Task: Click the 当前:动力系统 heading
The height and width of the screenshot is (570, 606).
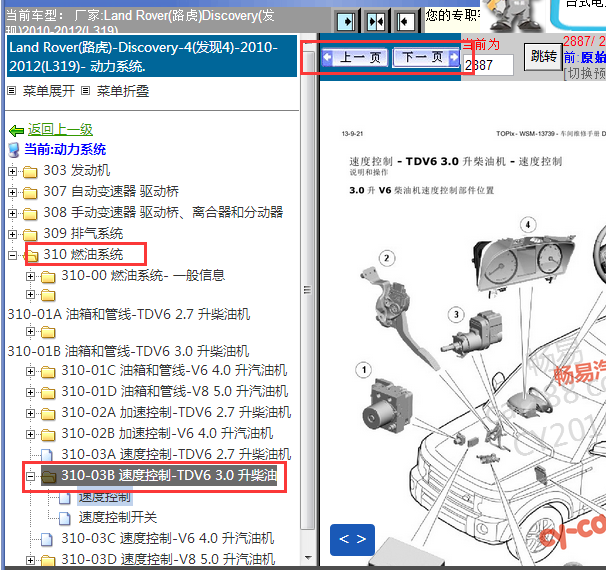Action: pos(65,150)
